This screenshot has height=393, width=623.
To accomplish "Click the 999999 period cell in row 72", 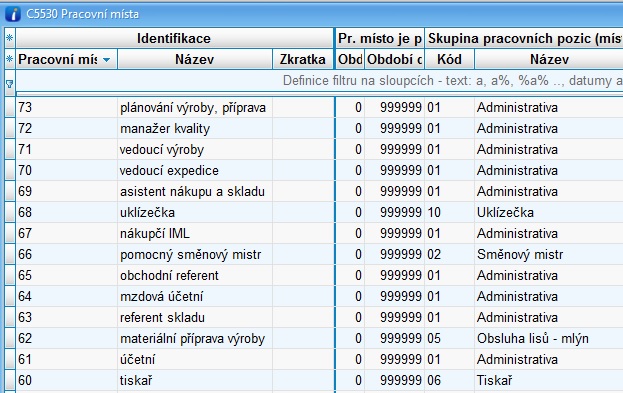I will [x=395, y=128].
